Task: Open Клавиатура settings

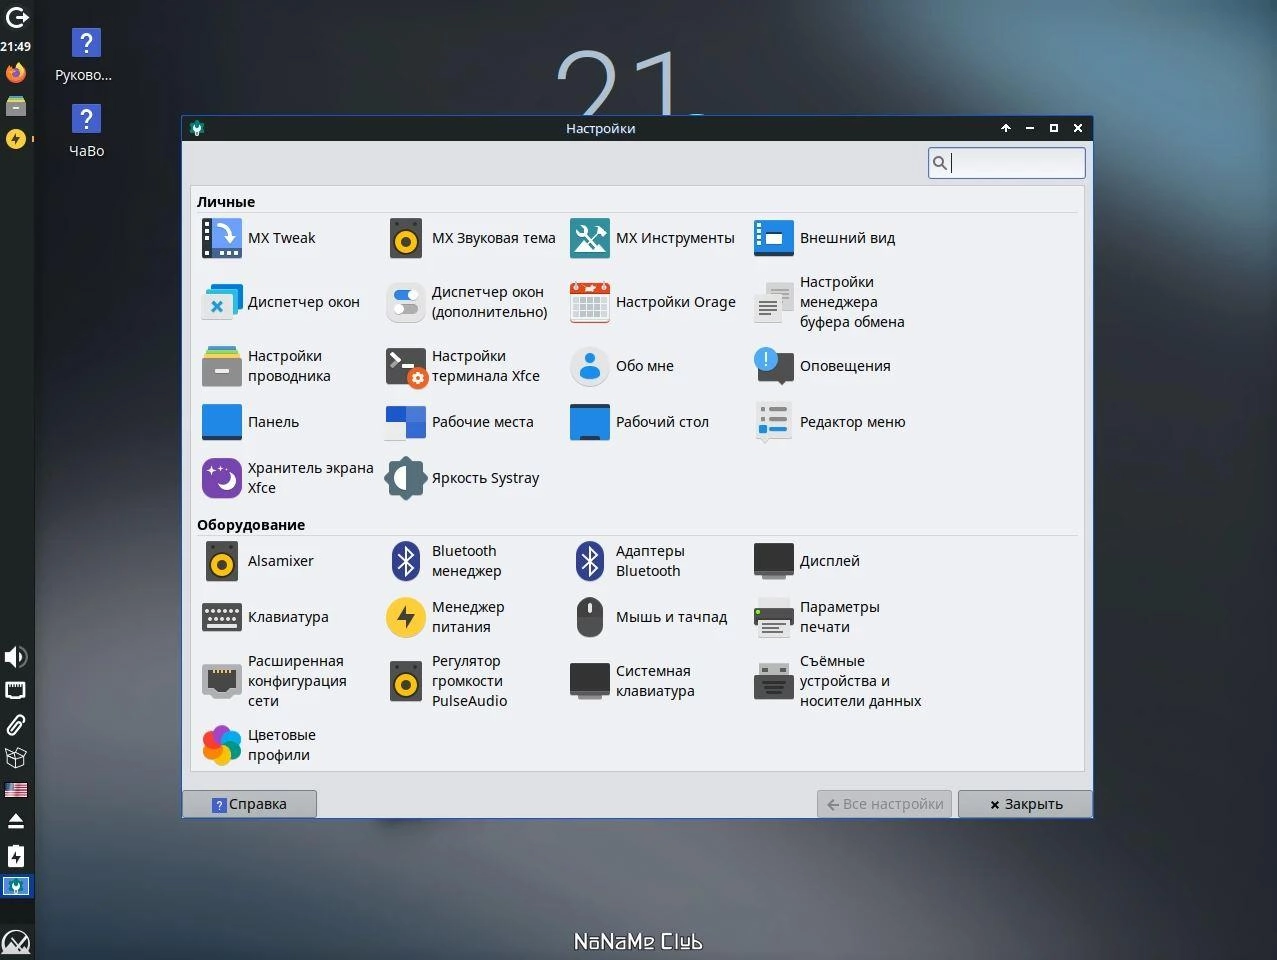Action: coord(265,617)
